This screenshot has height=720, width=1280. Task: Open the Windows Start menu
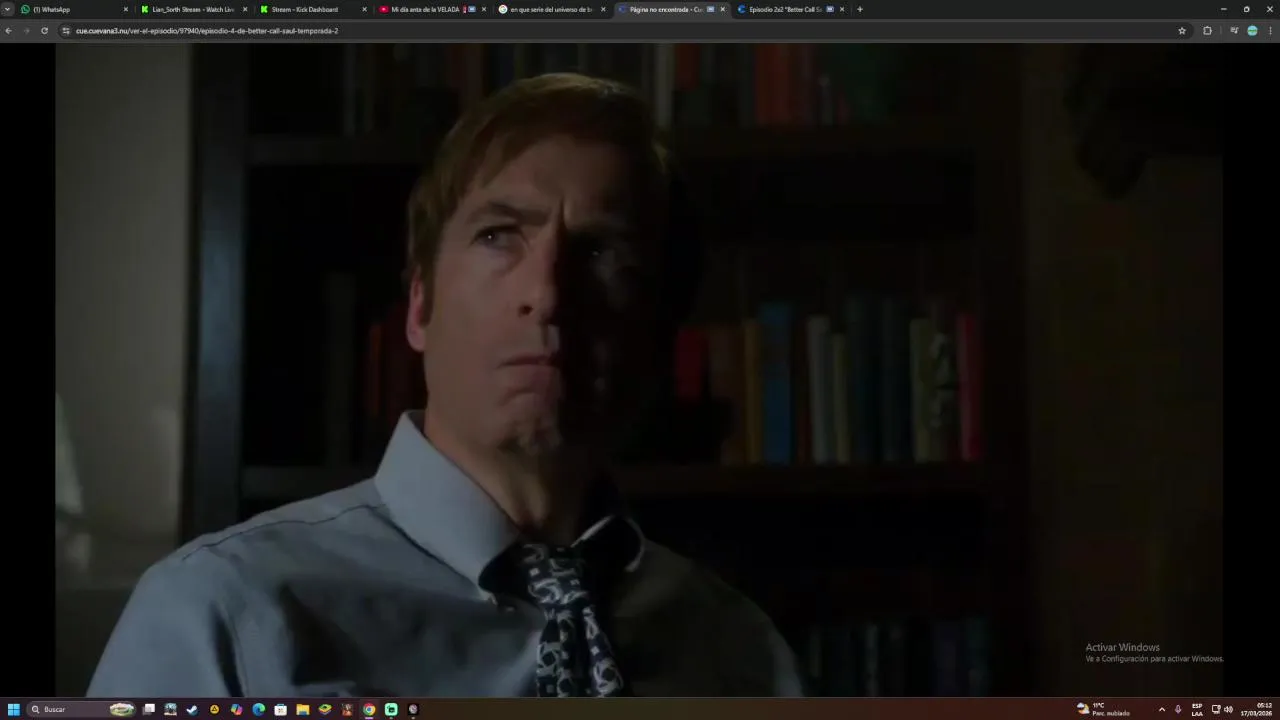(14, 709)
